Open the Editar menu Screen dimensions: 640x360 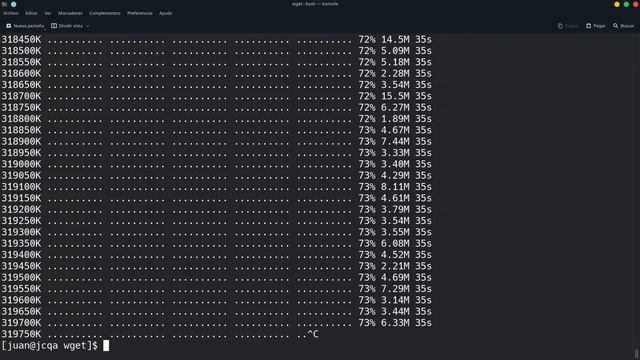pos(31,13)
